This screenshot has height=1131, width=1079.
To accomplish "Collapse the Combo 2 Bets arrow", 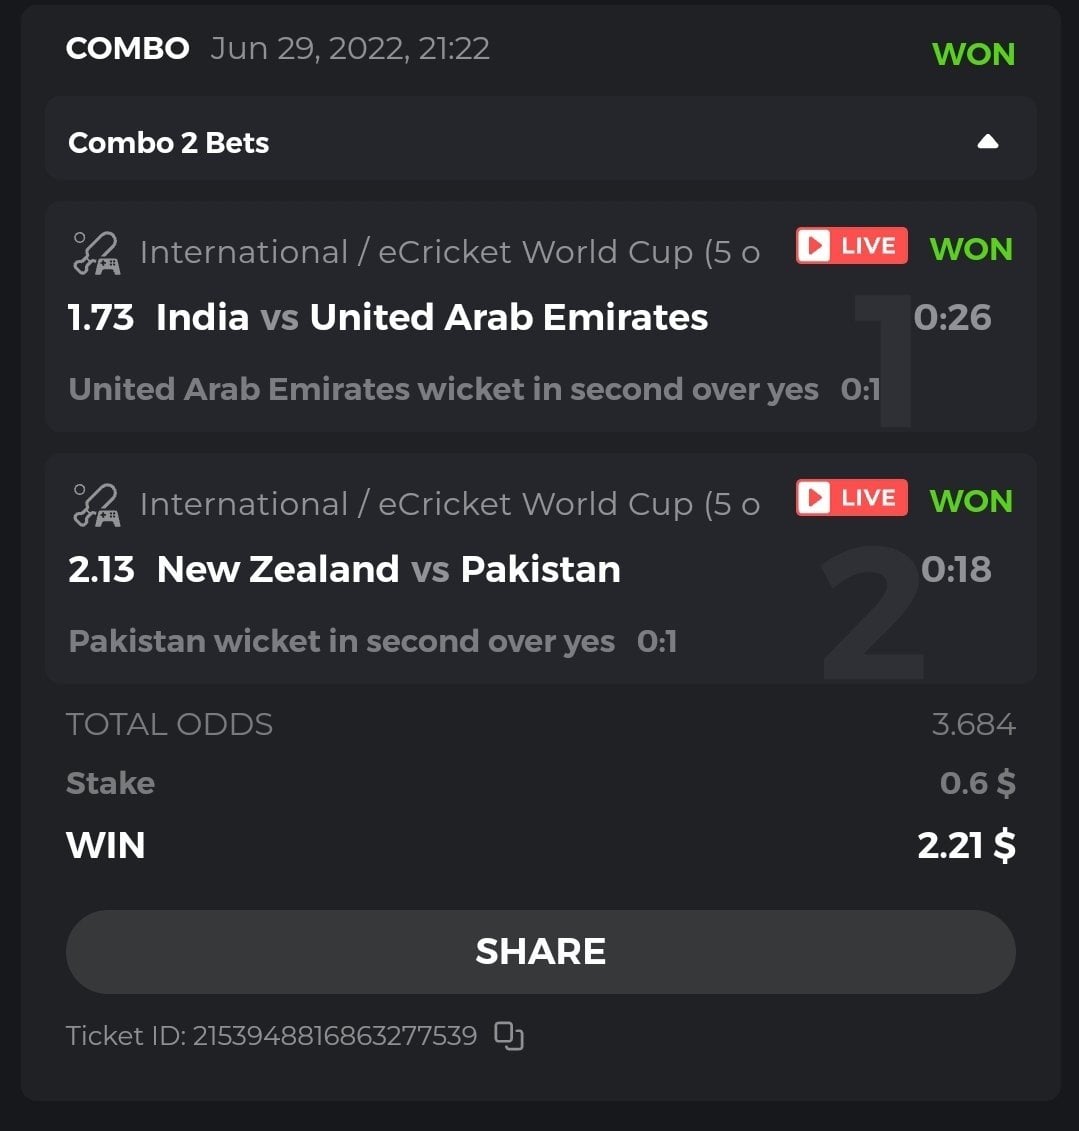I will pyautogui.click(x=987, y=142).
